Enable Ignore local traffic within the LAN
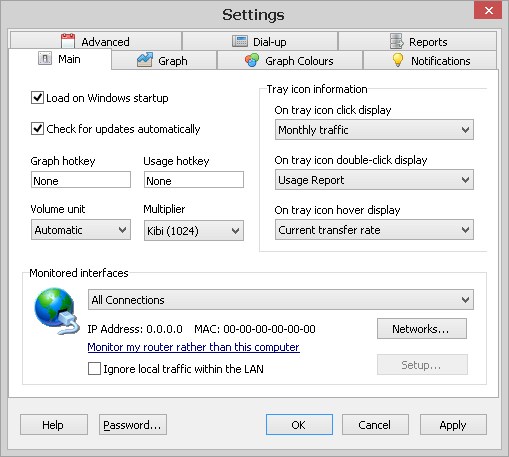 point(94,369)
